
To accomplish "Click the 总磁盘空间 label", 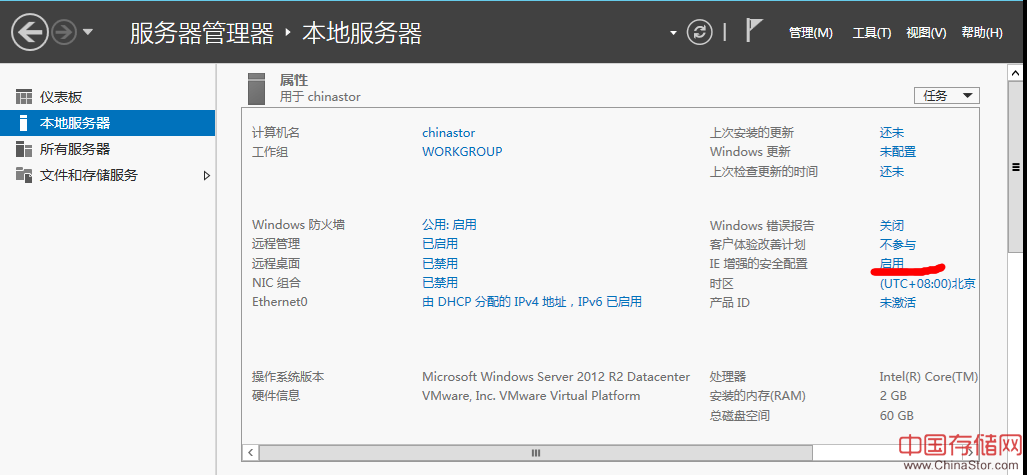I will pyautogui.click(x=739, y=415).
